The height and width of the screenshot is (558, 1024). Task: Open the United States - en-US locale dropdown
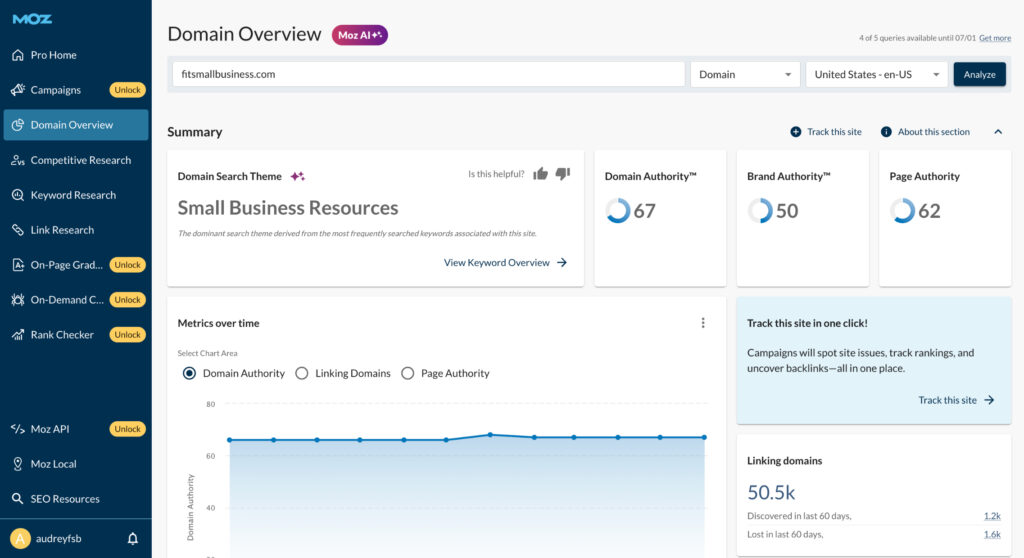click(877, 74)
